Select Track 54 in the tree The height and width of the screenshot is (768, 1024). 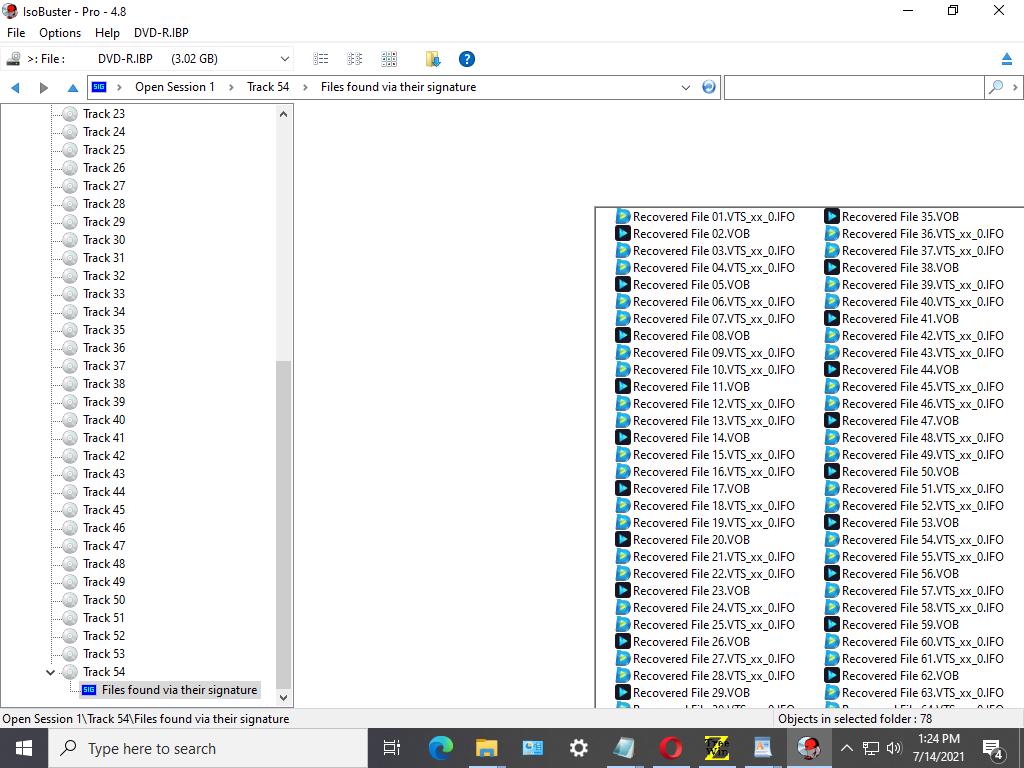click(x=104, y=672)
